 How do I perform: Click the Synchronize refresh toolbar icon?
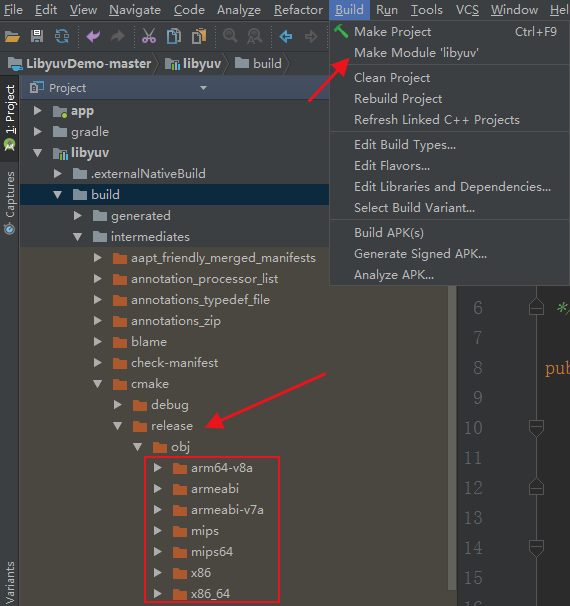tap(62, 36)
